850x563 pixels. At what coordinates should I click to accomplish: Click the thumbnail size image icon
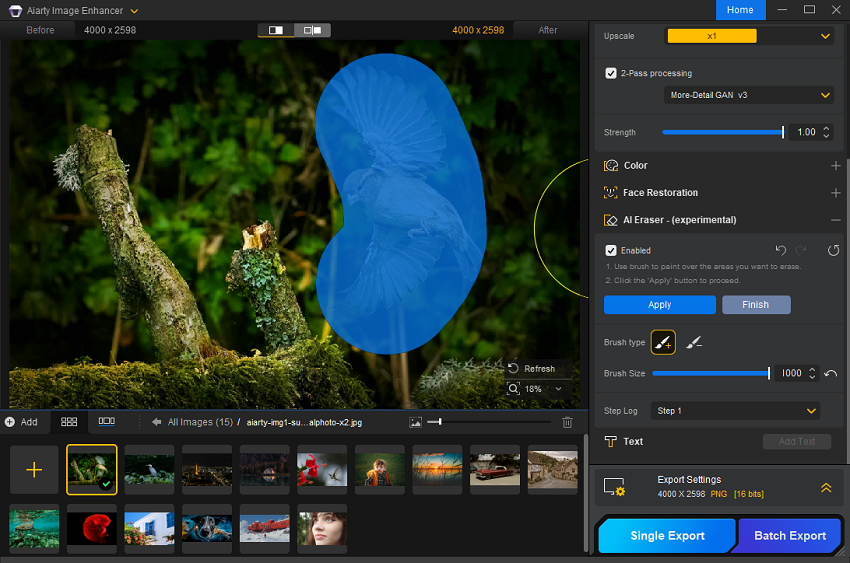pyautogui.click(x=415, y=422)
